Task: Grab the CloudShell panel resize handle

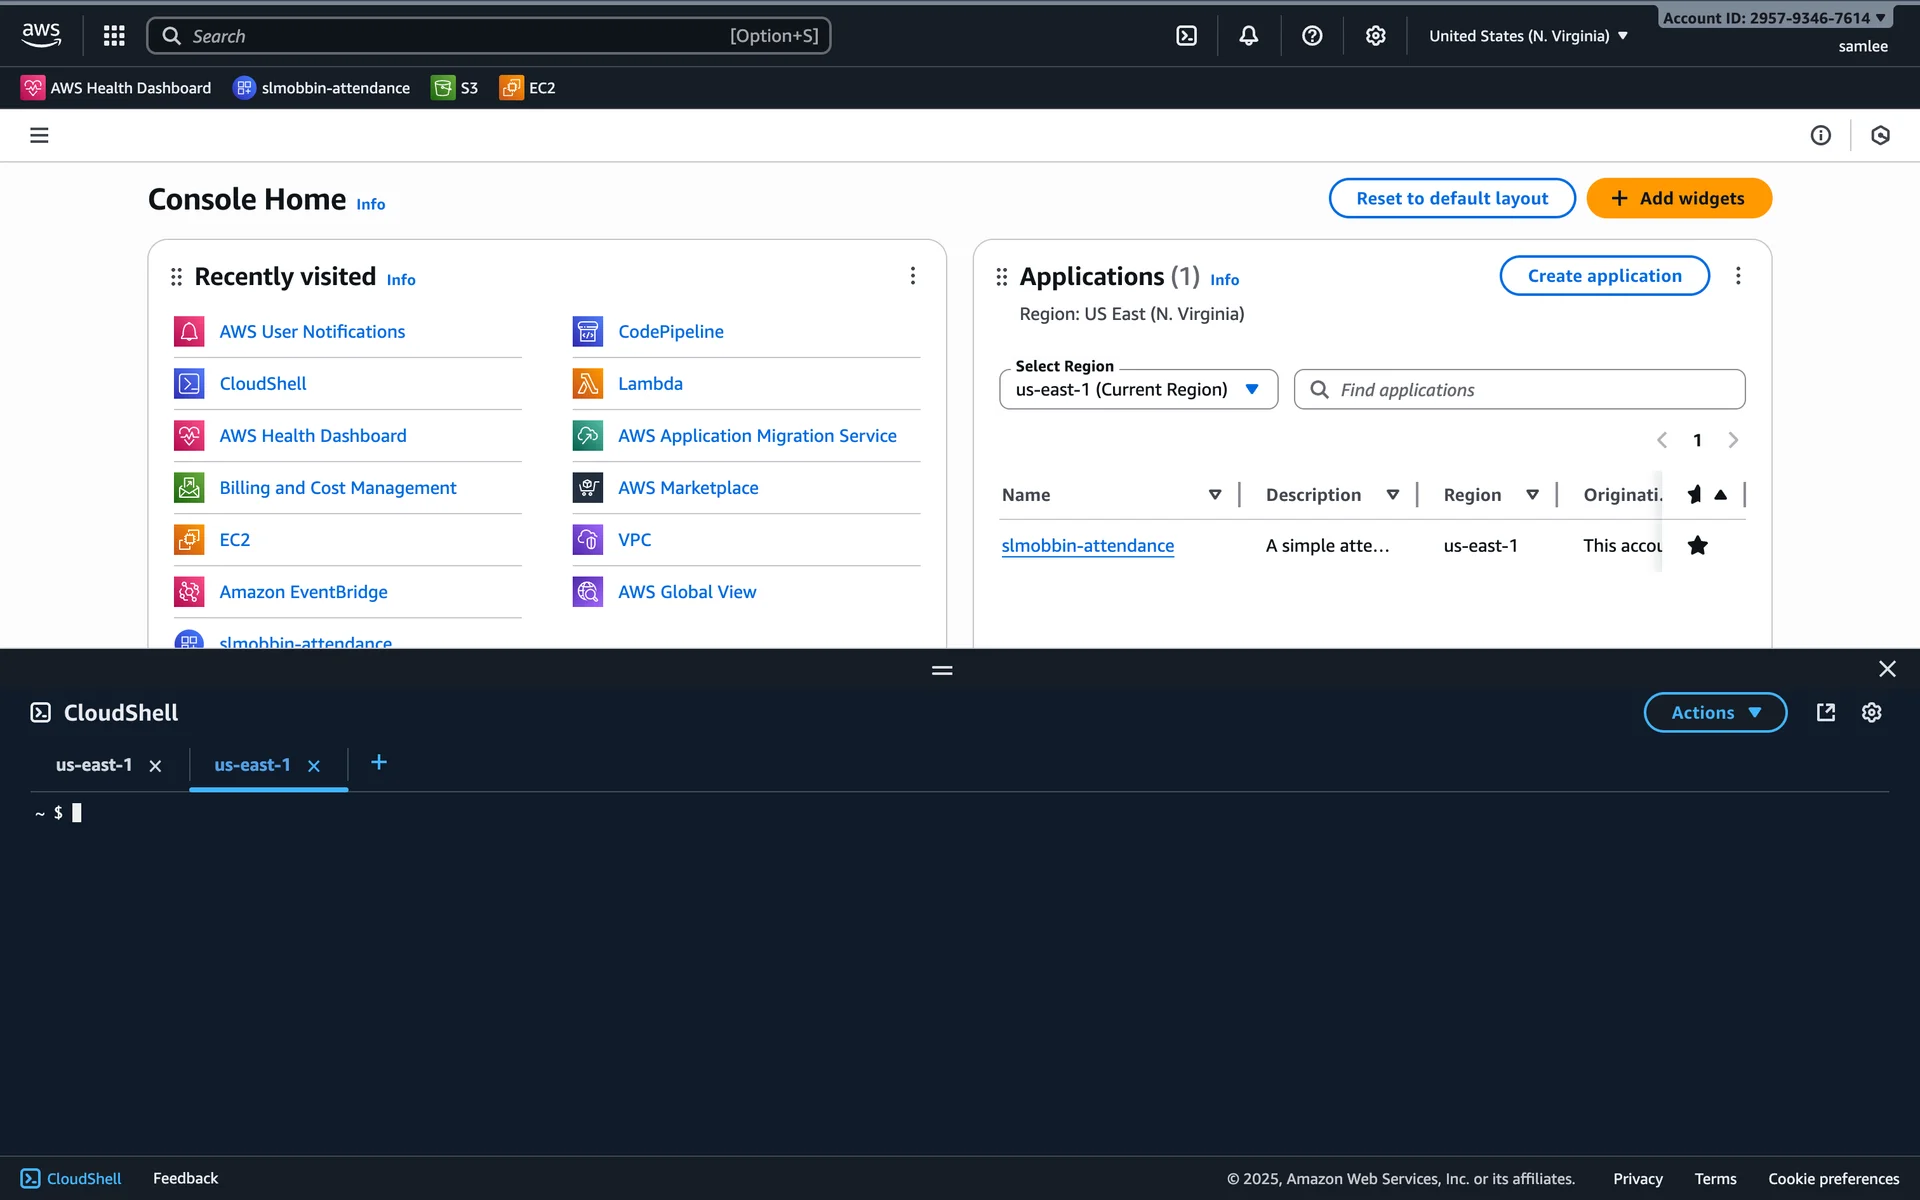Action: coord(941,670)
